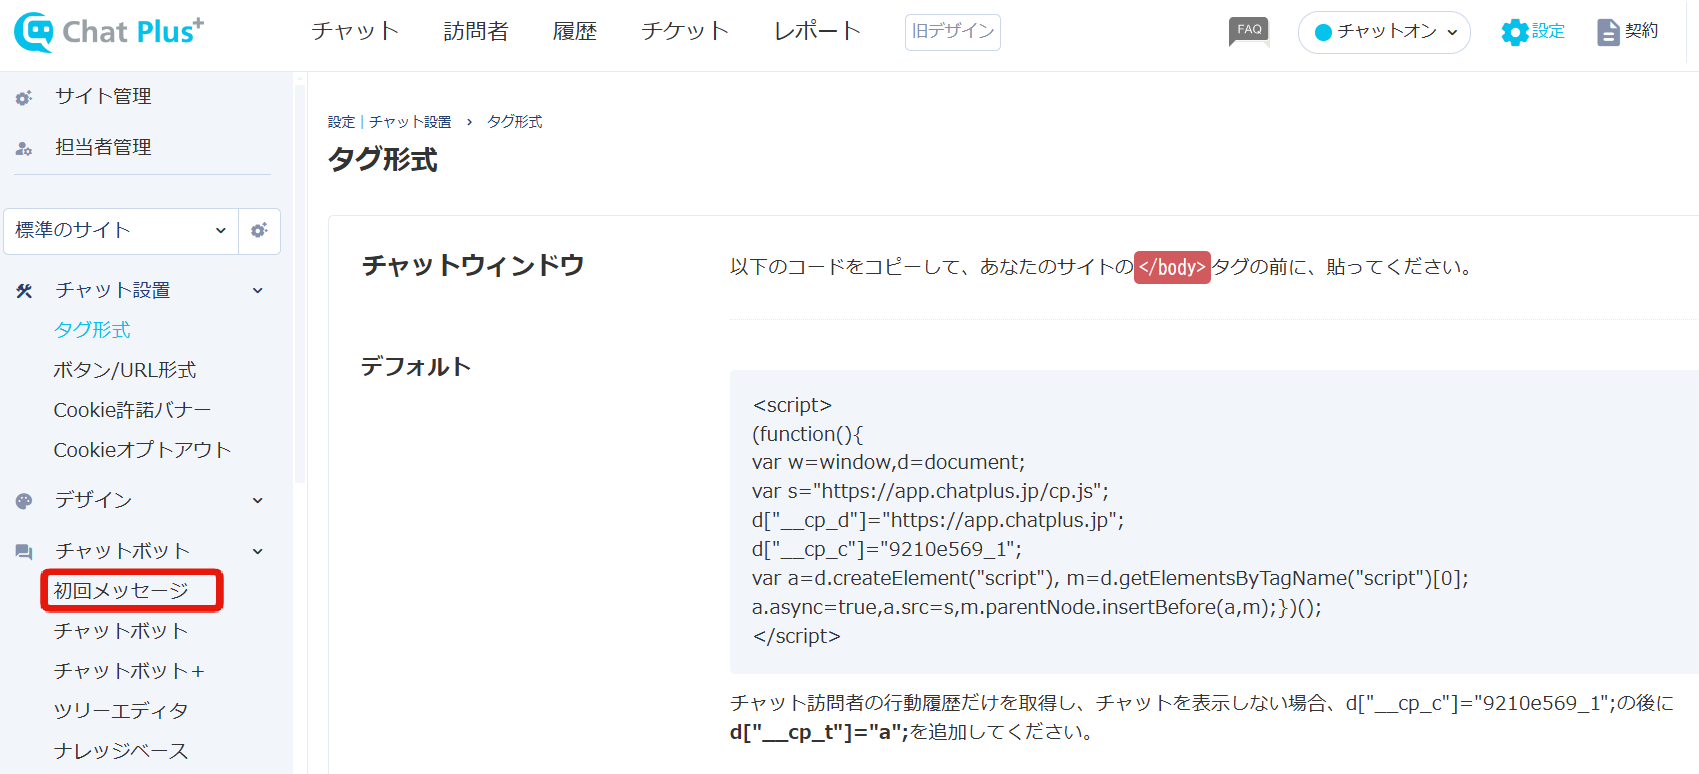The image size is (1699, 774).
Task: Click the サイト管理 gear icon
Action: pos(24,97)
